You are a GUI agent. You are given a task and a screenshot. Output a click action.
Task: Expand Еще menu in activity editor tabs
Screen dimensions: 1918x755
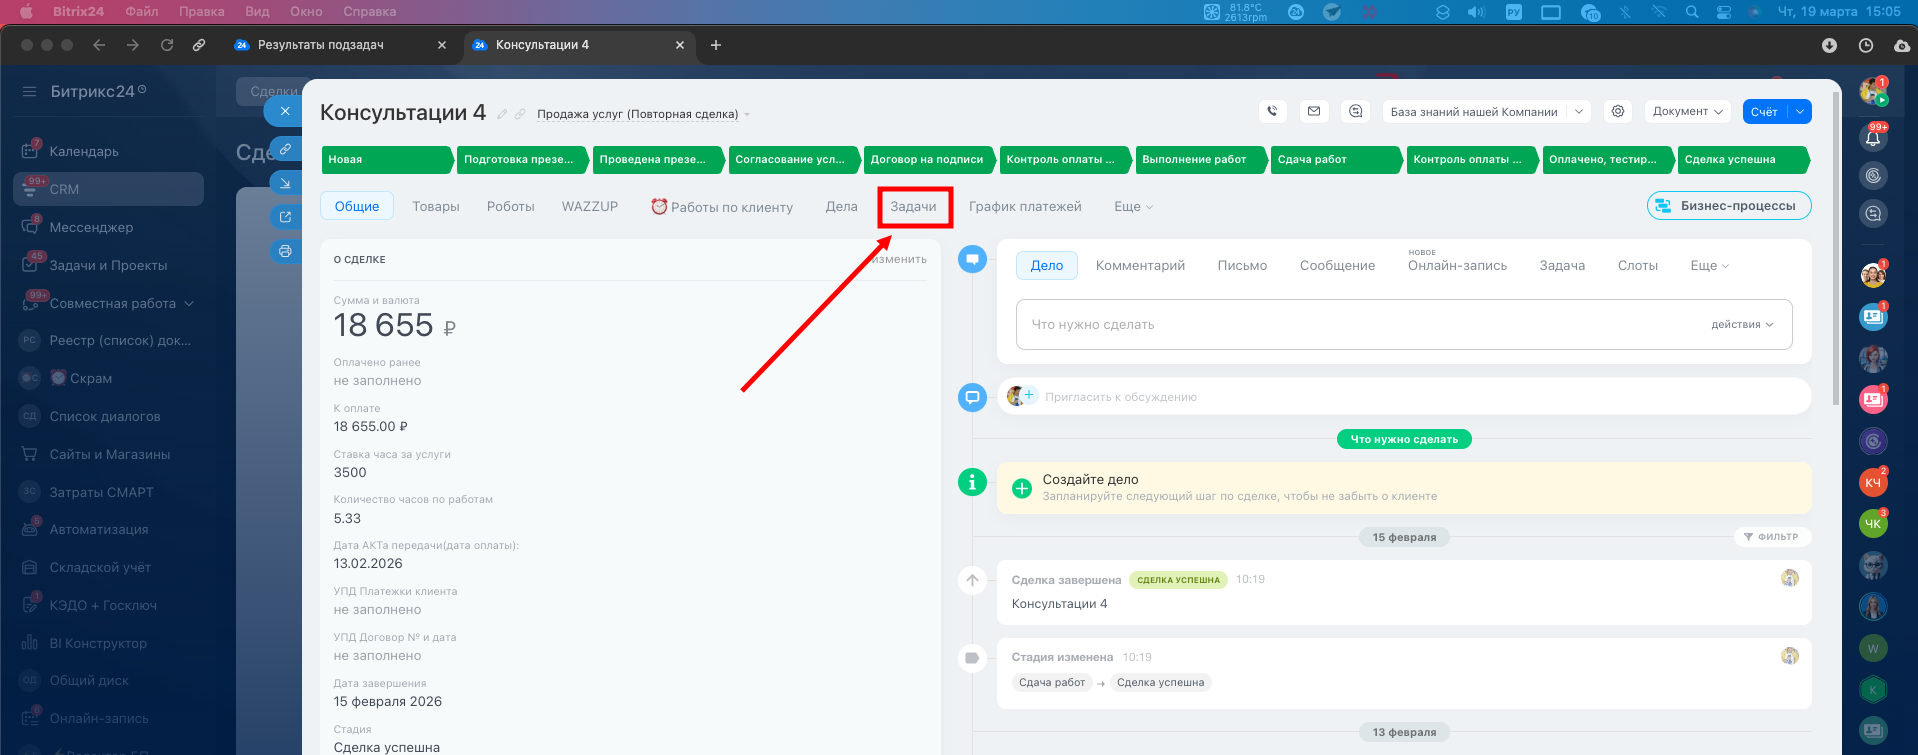pos(1709,266)
